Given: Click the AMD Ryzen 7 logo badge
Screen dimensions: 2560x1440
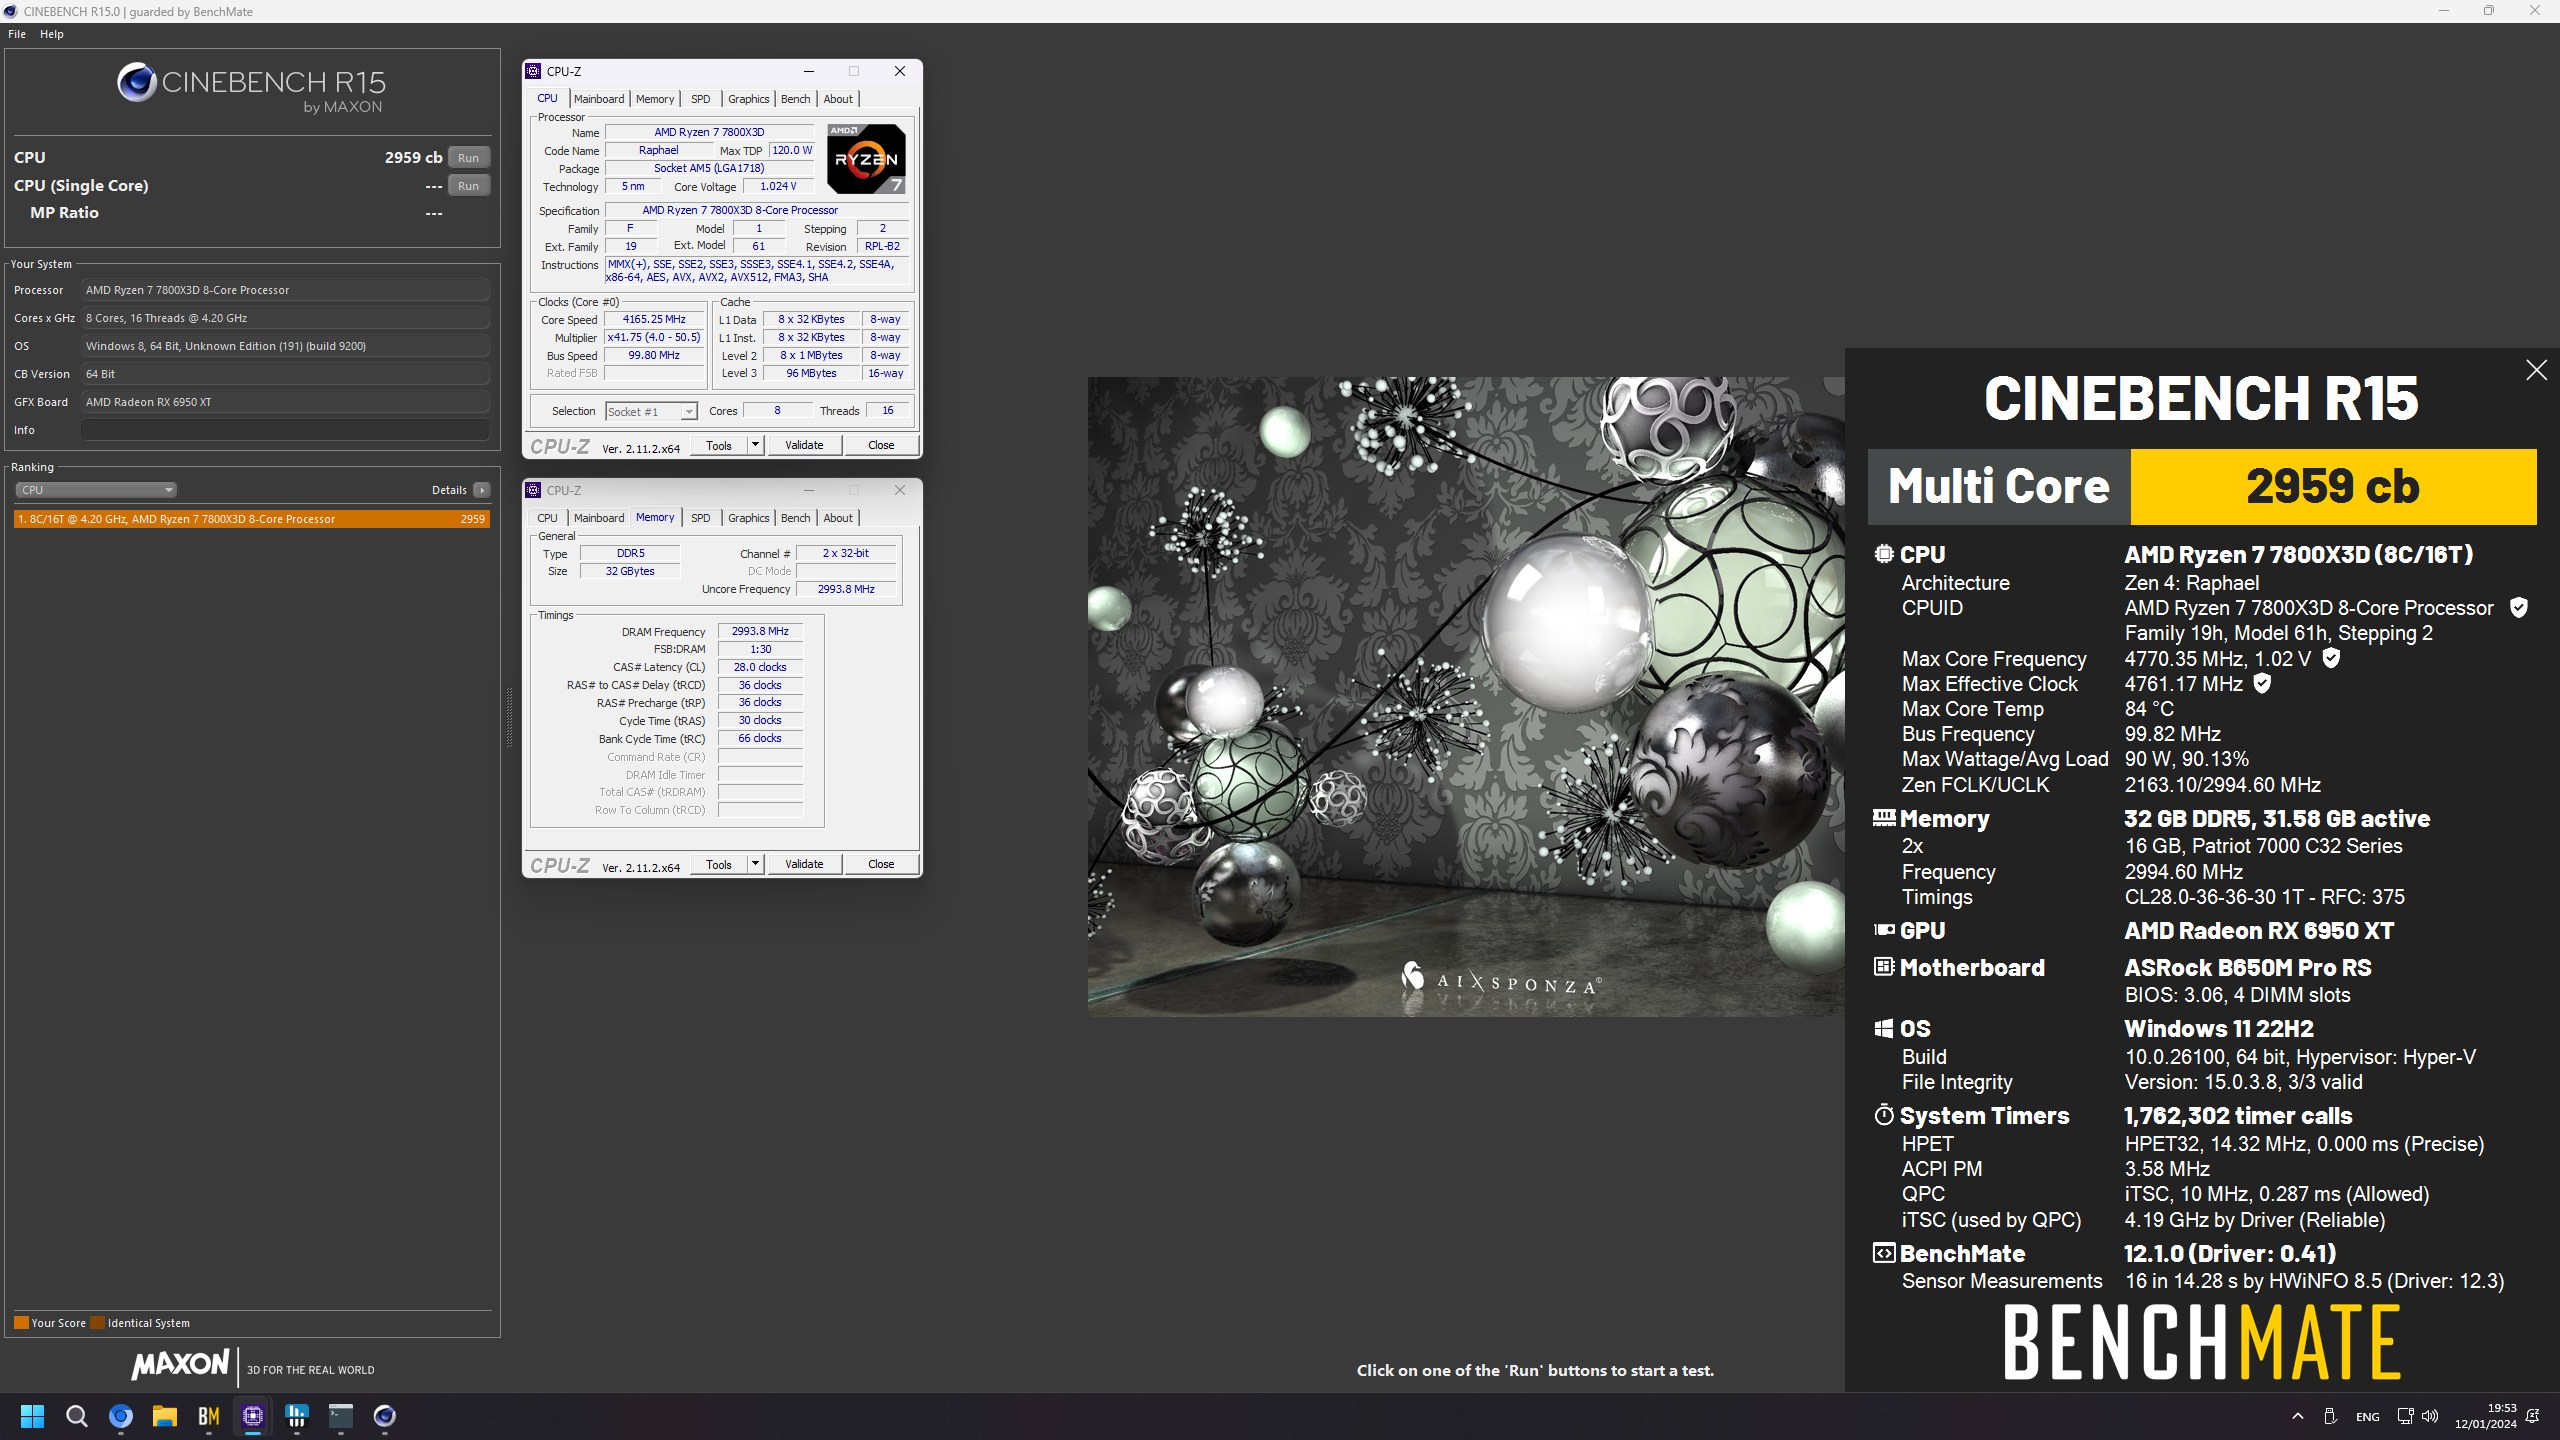Looking at the screenshot, I should tap(866, 158).
